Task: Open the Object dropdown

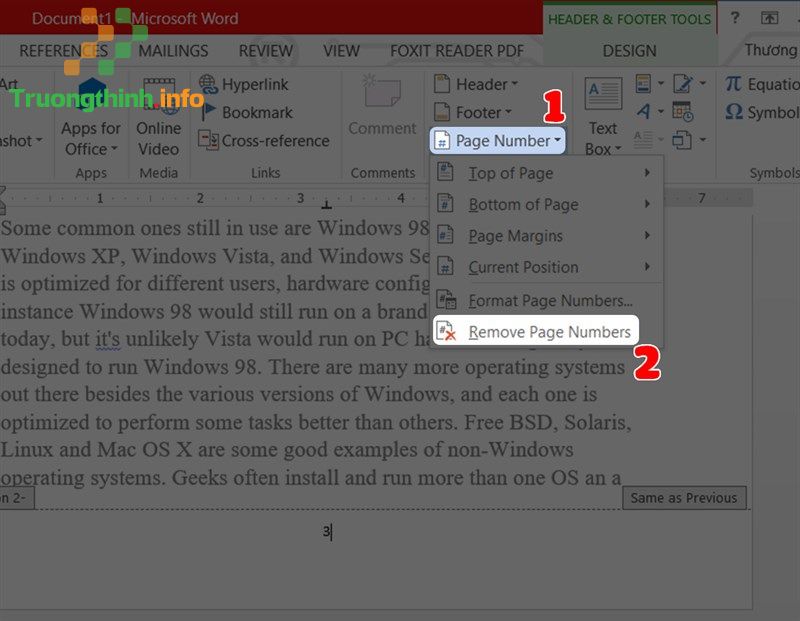Action: click(689, 139)
